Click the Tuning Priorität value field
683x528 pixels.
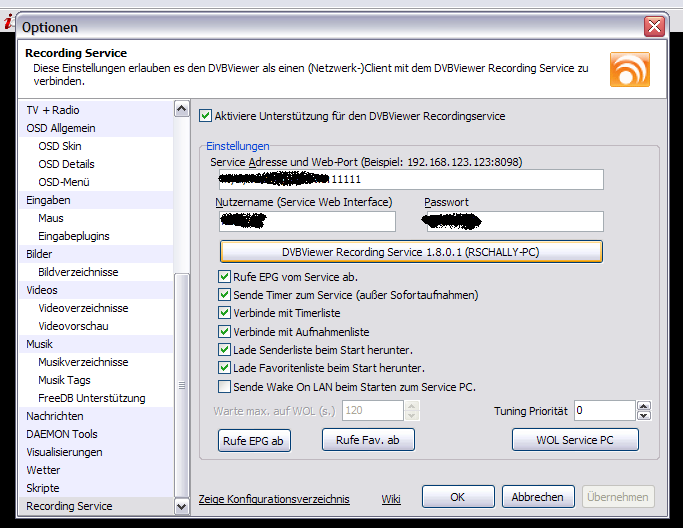coord(605,410)
